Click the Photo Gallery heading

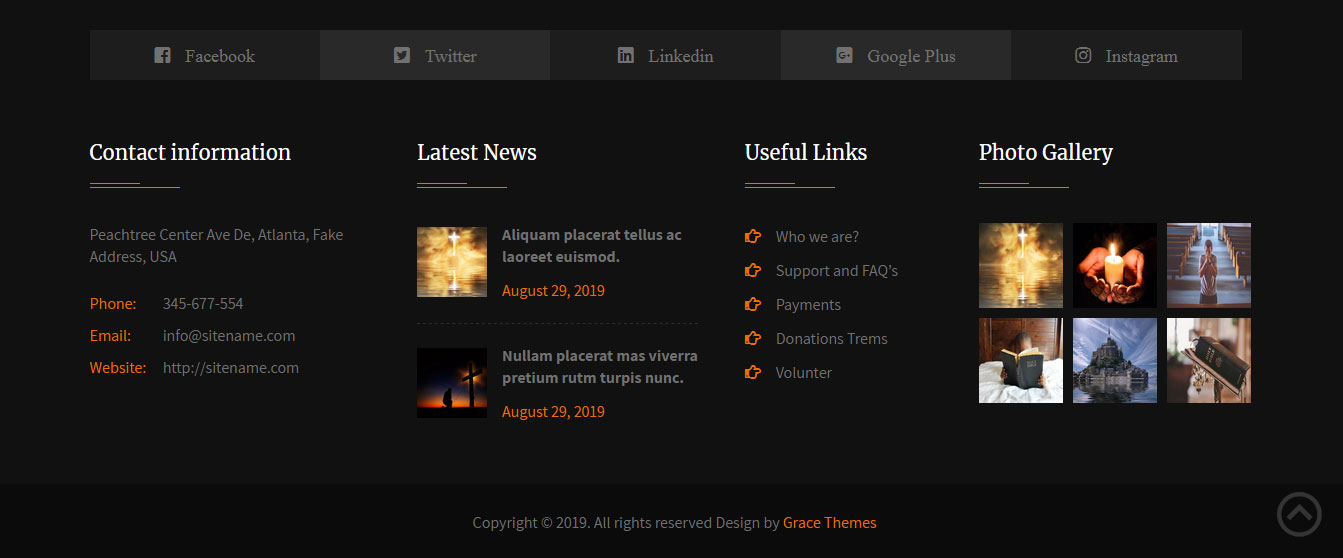pos(1046,152)
